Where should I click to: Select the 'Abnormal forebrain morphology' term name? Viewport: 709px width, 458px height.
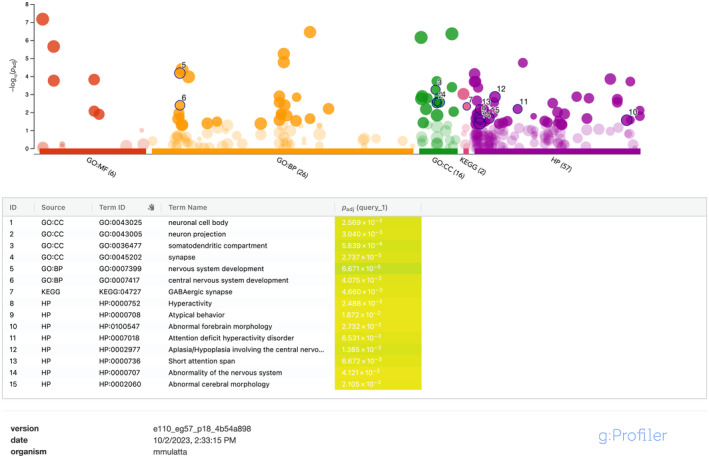[220, 326]
